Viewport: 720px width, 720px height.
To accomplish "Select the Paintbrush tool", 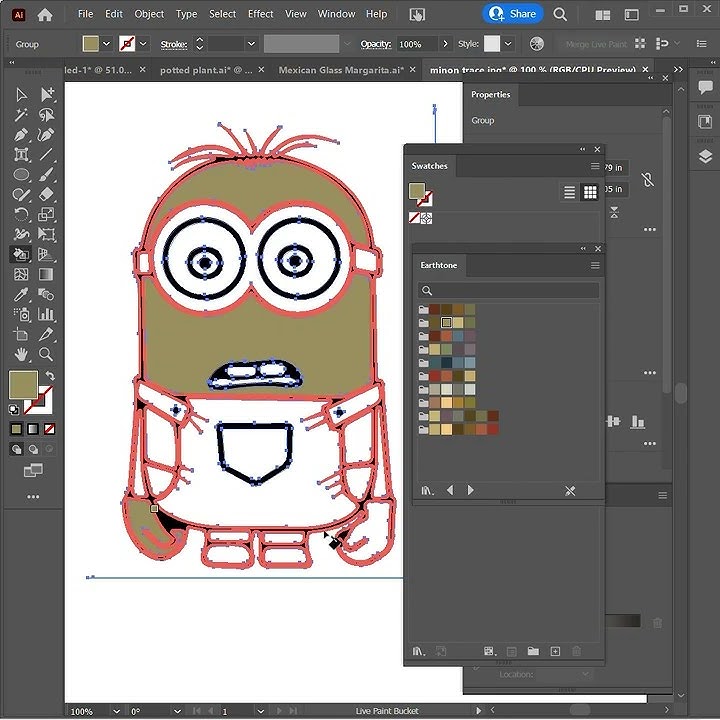I will point(46,174).
